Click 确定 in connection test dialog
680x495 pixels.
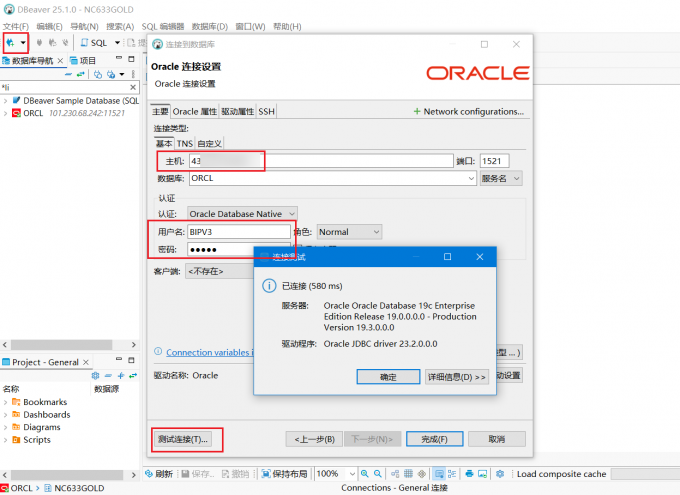click(x=388, y=377)
